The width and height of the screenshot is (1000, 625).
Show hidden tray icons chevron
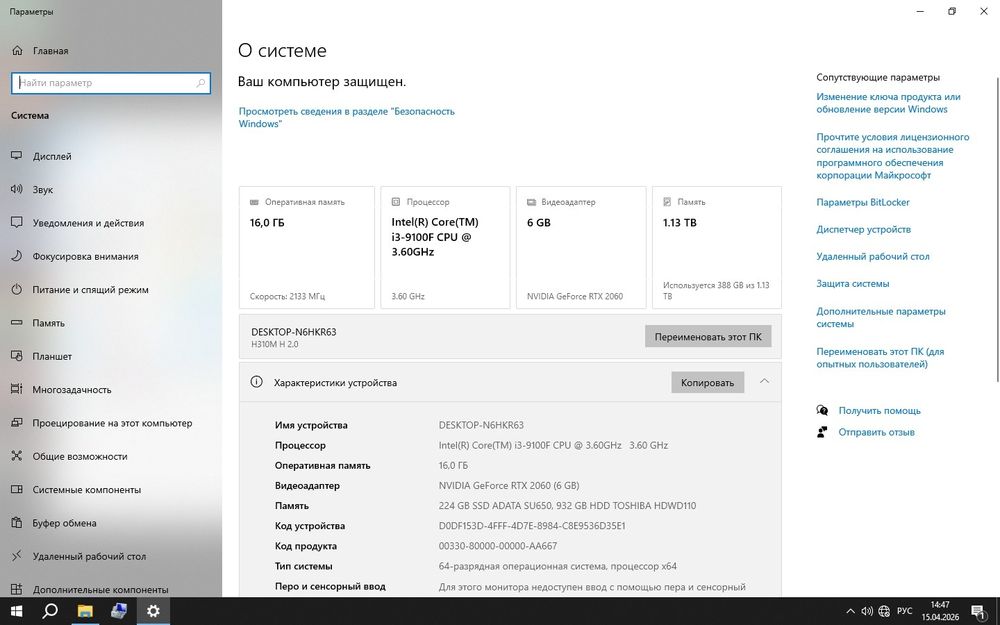point(850,611)
